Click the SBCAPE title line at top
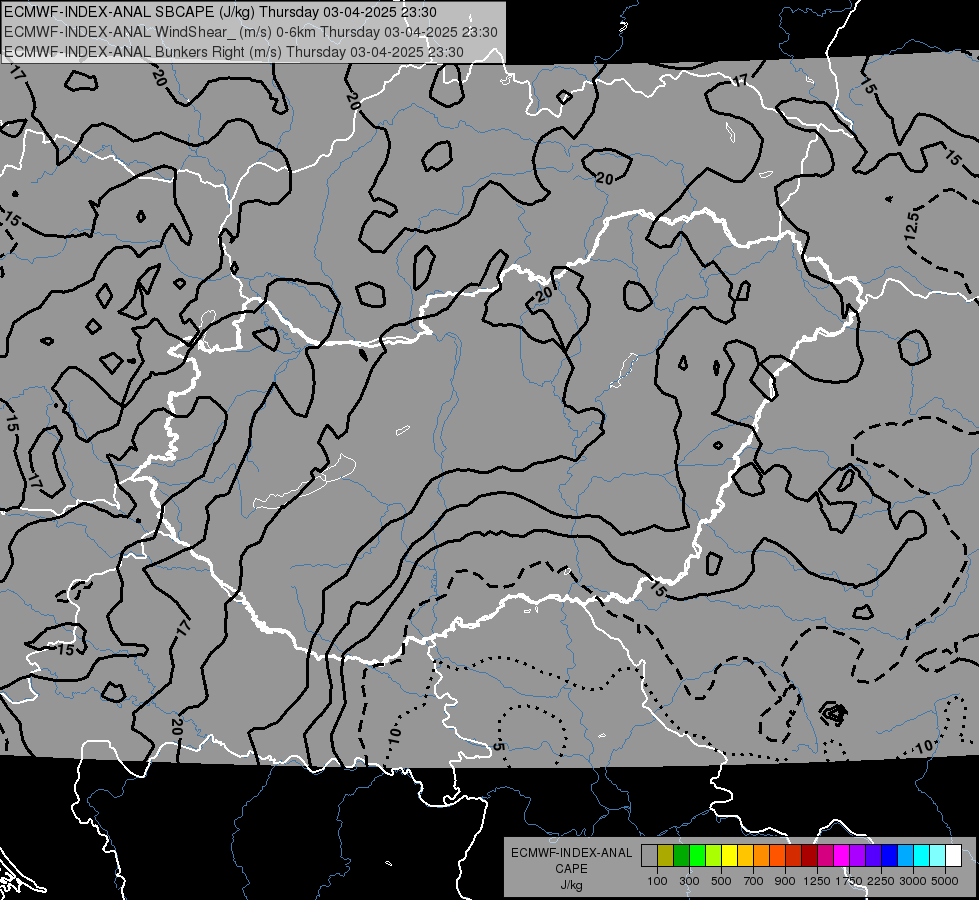 [220, 12]
